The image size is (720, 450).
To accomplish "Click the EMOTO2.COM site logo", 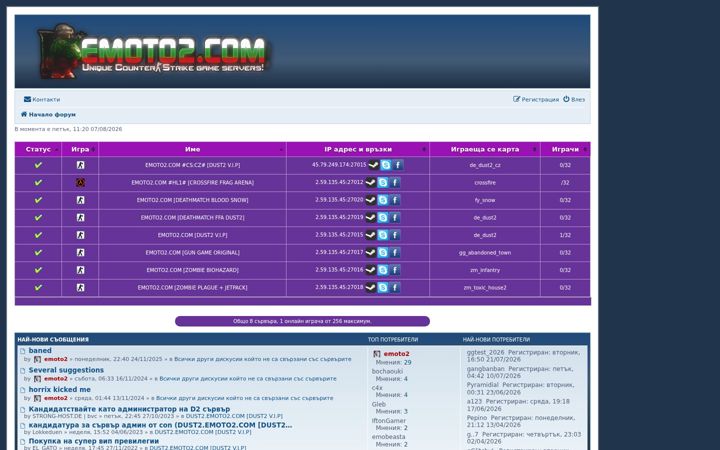I will tap(154, 51).
